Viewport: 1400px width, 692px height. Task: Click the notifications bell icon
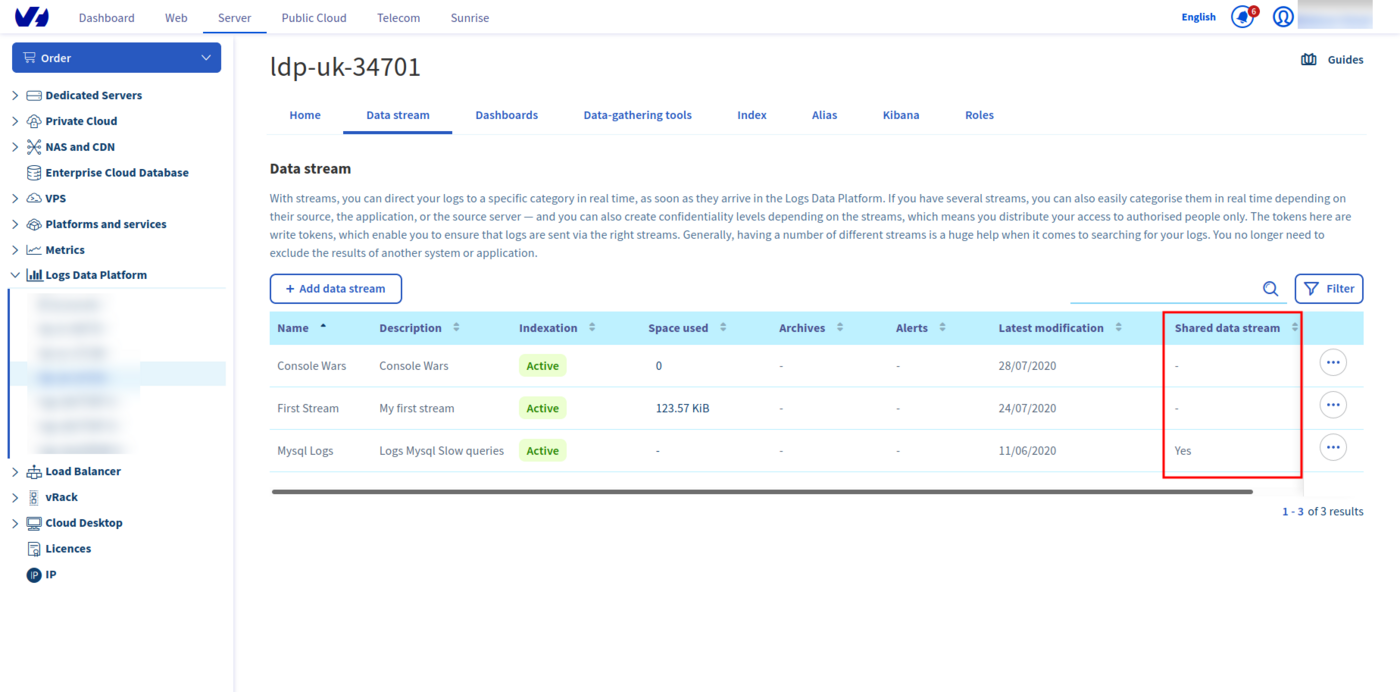[1242, 17]
